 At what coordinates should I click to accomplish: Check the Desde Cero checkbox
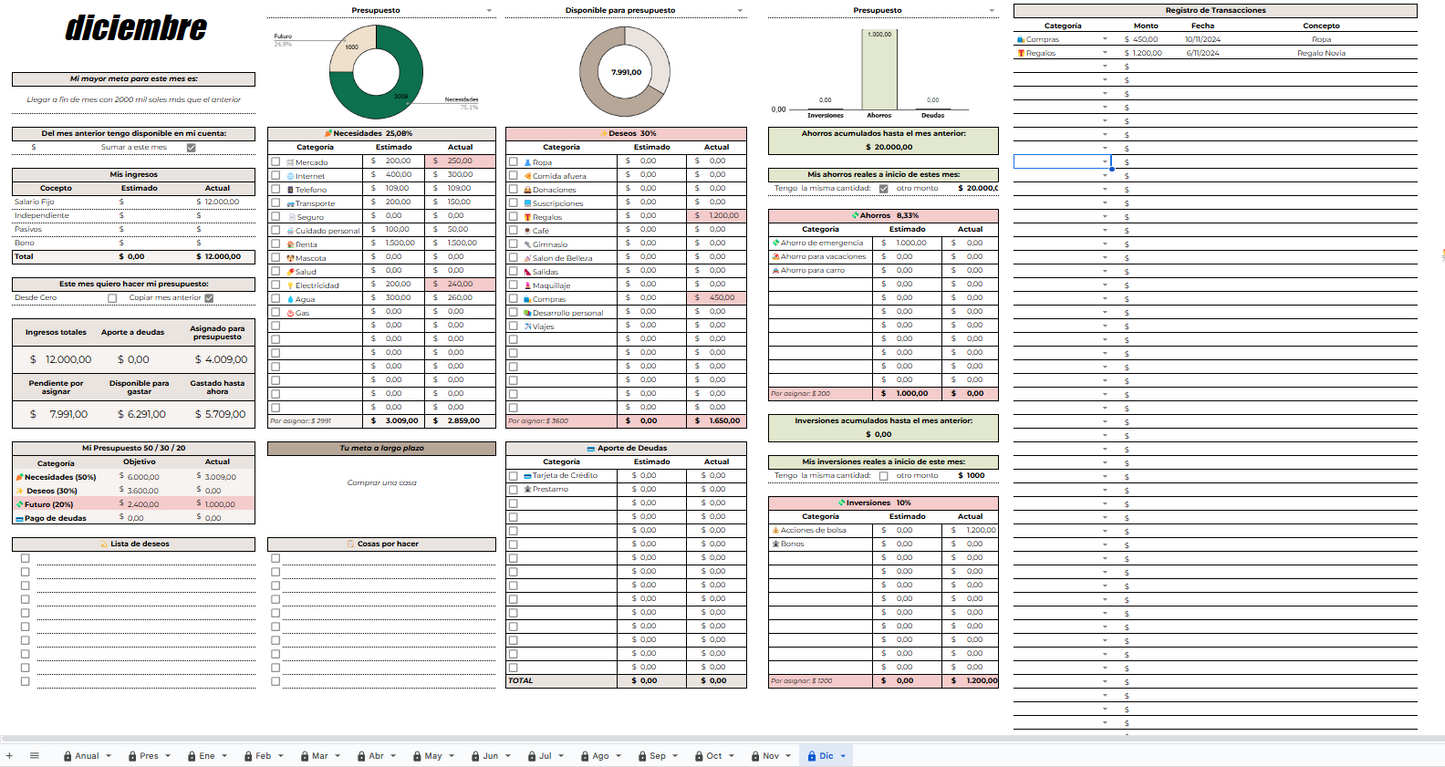[x=112, y=298]
